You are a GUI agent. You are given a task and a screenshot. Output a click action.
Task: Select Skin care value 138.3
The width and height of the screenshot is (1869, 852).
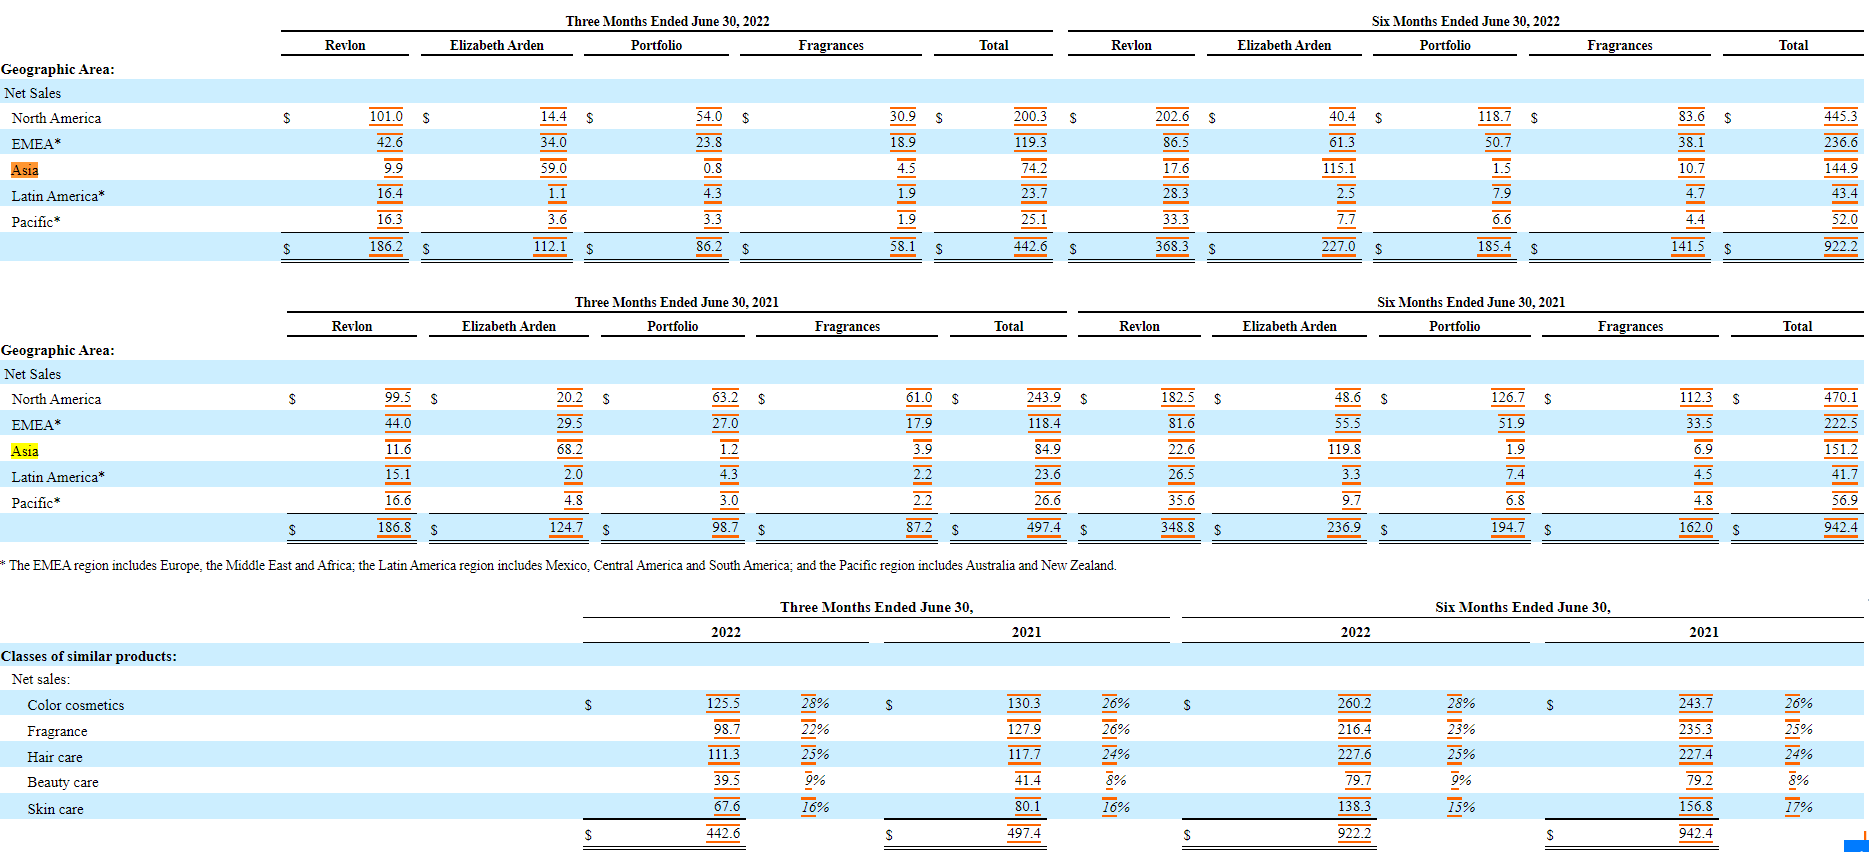coord(1354,806)
